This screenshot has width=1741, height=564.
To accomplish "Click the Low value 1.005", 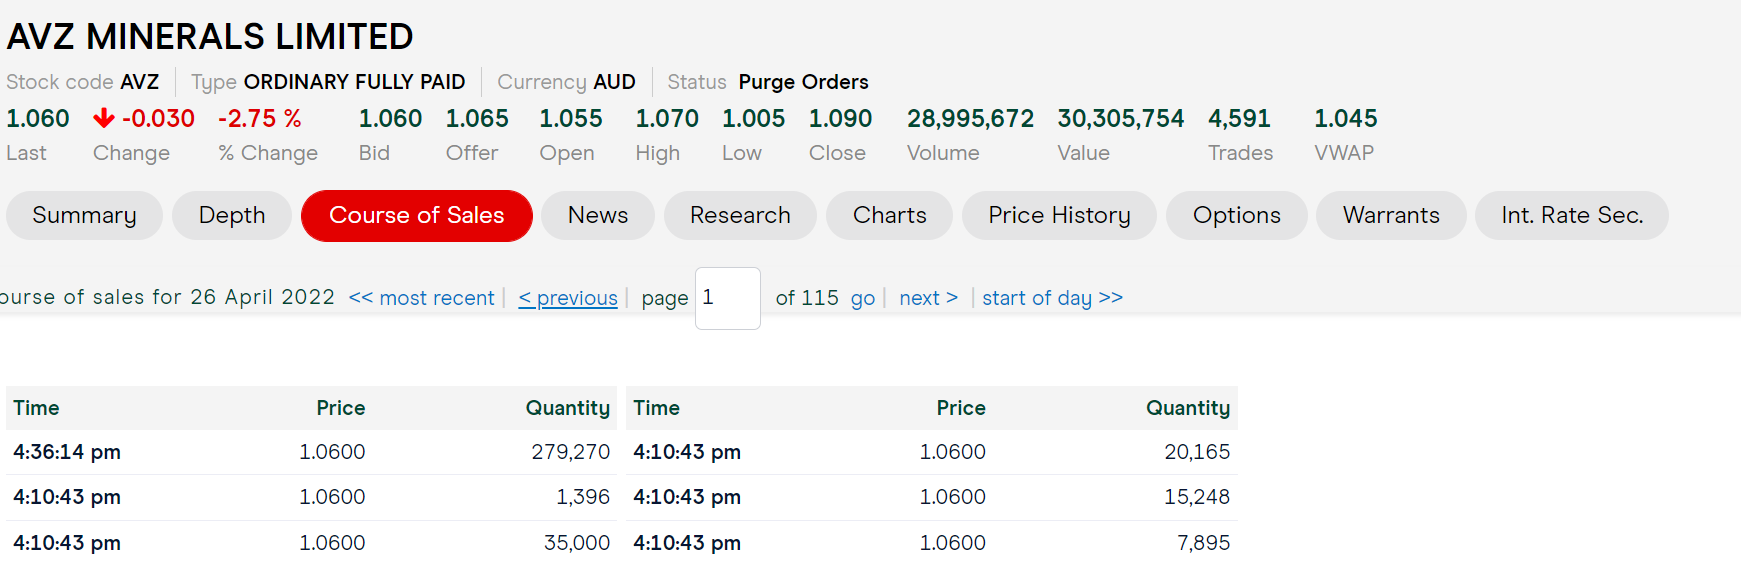I will point(754,118).
